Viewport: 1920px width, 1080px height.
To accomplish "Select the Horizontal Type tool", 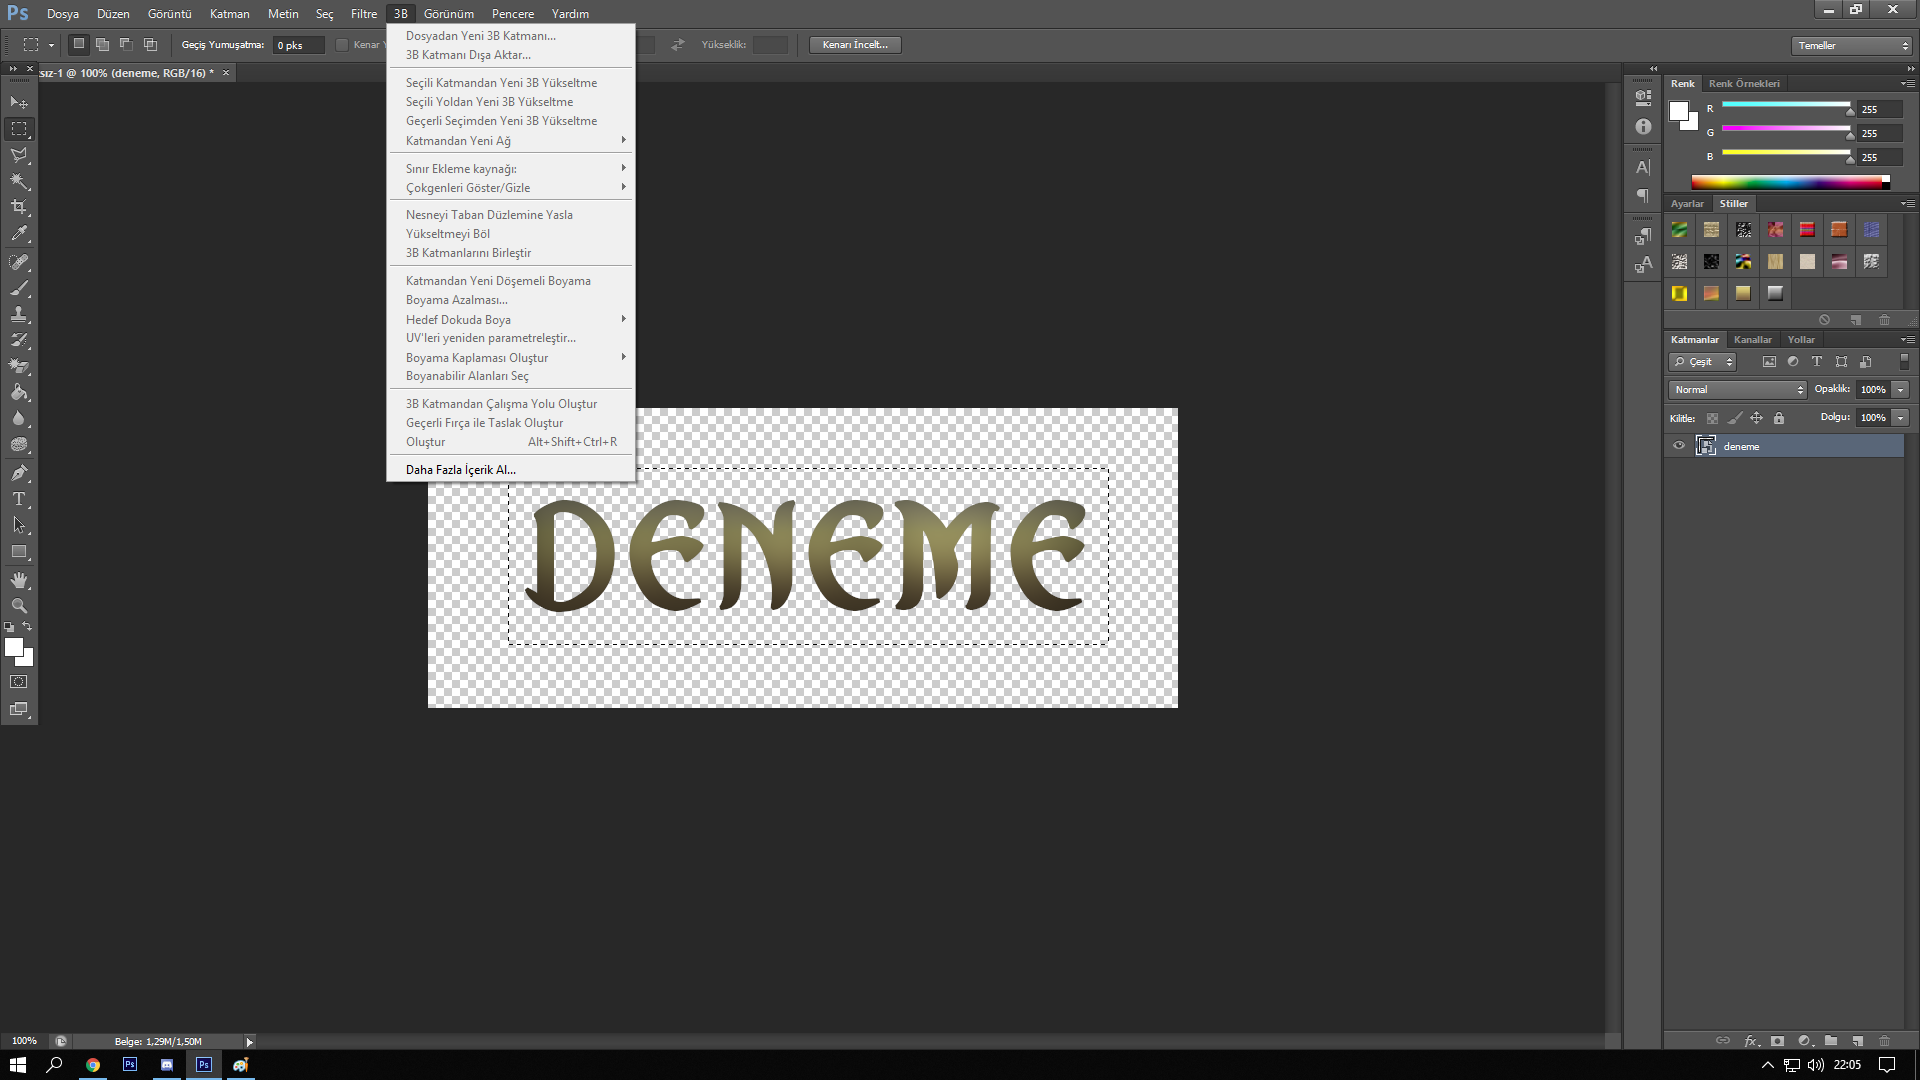I will tap(19, 499).
